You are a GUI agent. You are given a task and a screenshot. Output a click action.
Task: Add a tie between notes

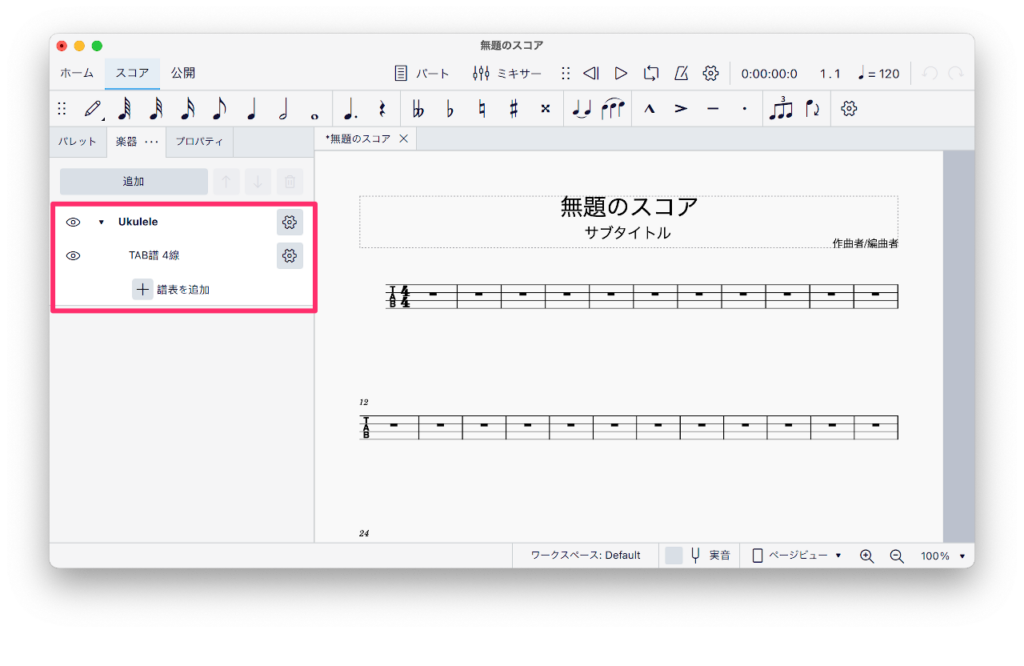(581, 109)
